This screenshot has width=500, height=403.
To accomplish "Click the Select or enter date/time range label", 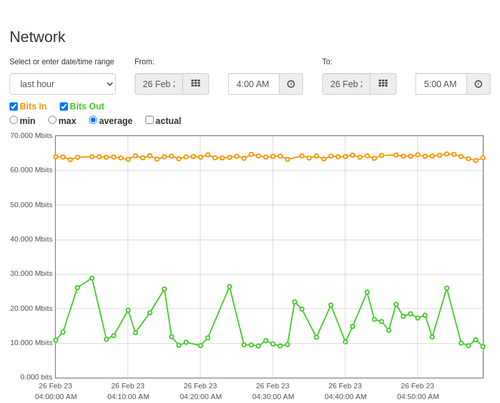I will tap(62, 62).
